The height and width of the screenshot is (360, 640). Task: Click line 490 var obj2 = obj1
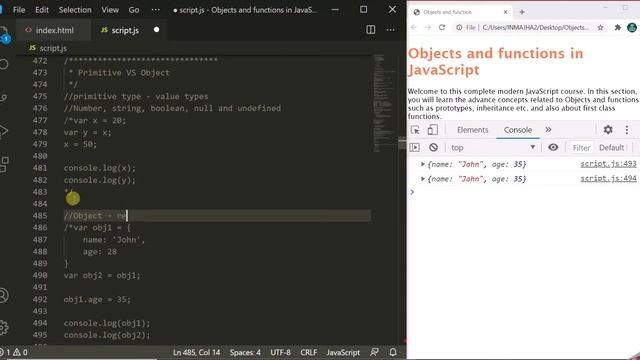coord(102,276)
